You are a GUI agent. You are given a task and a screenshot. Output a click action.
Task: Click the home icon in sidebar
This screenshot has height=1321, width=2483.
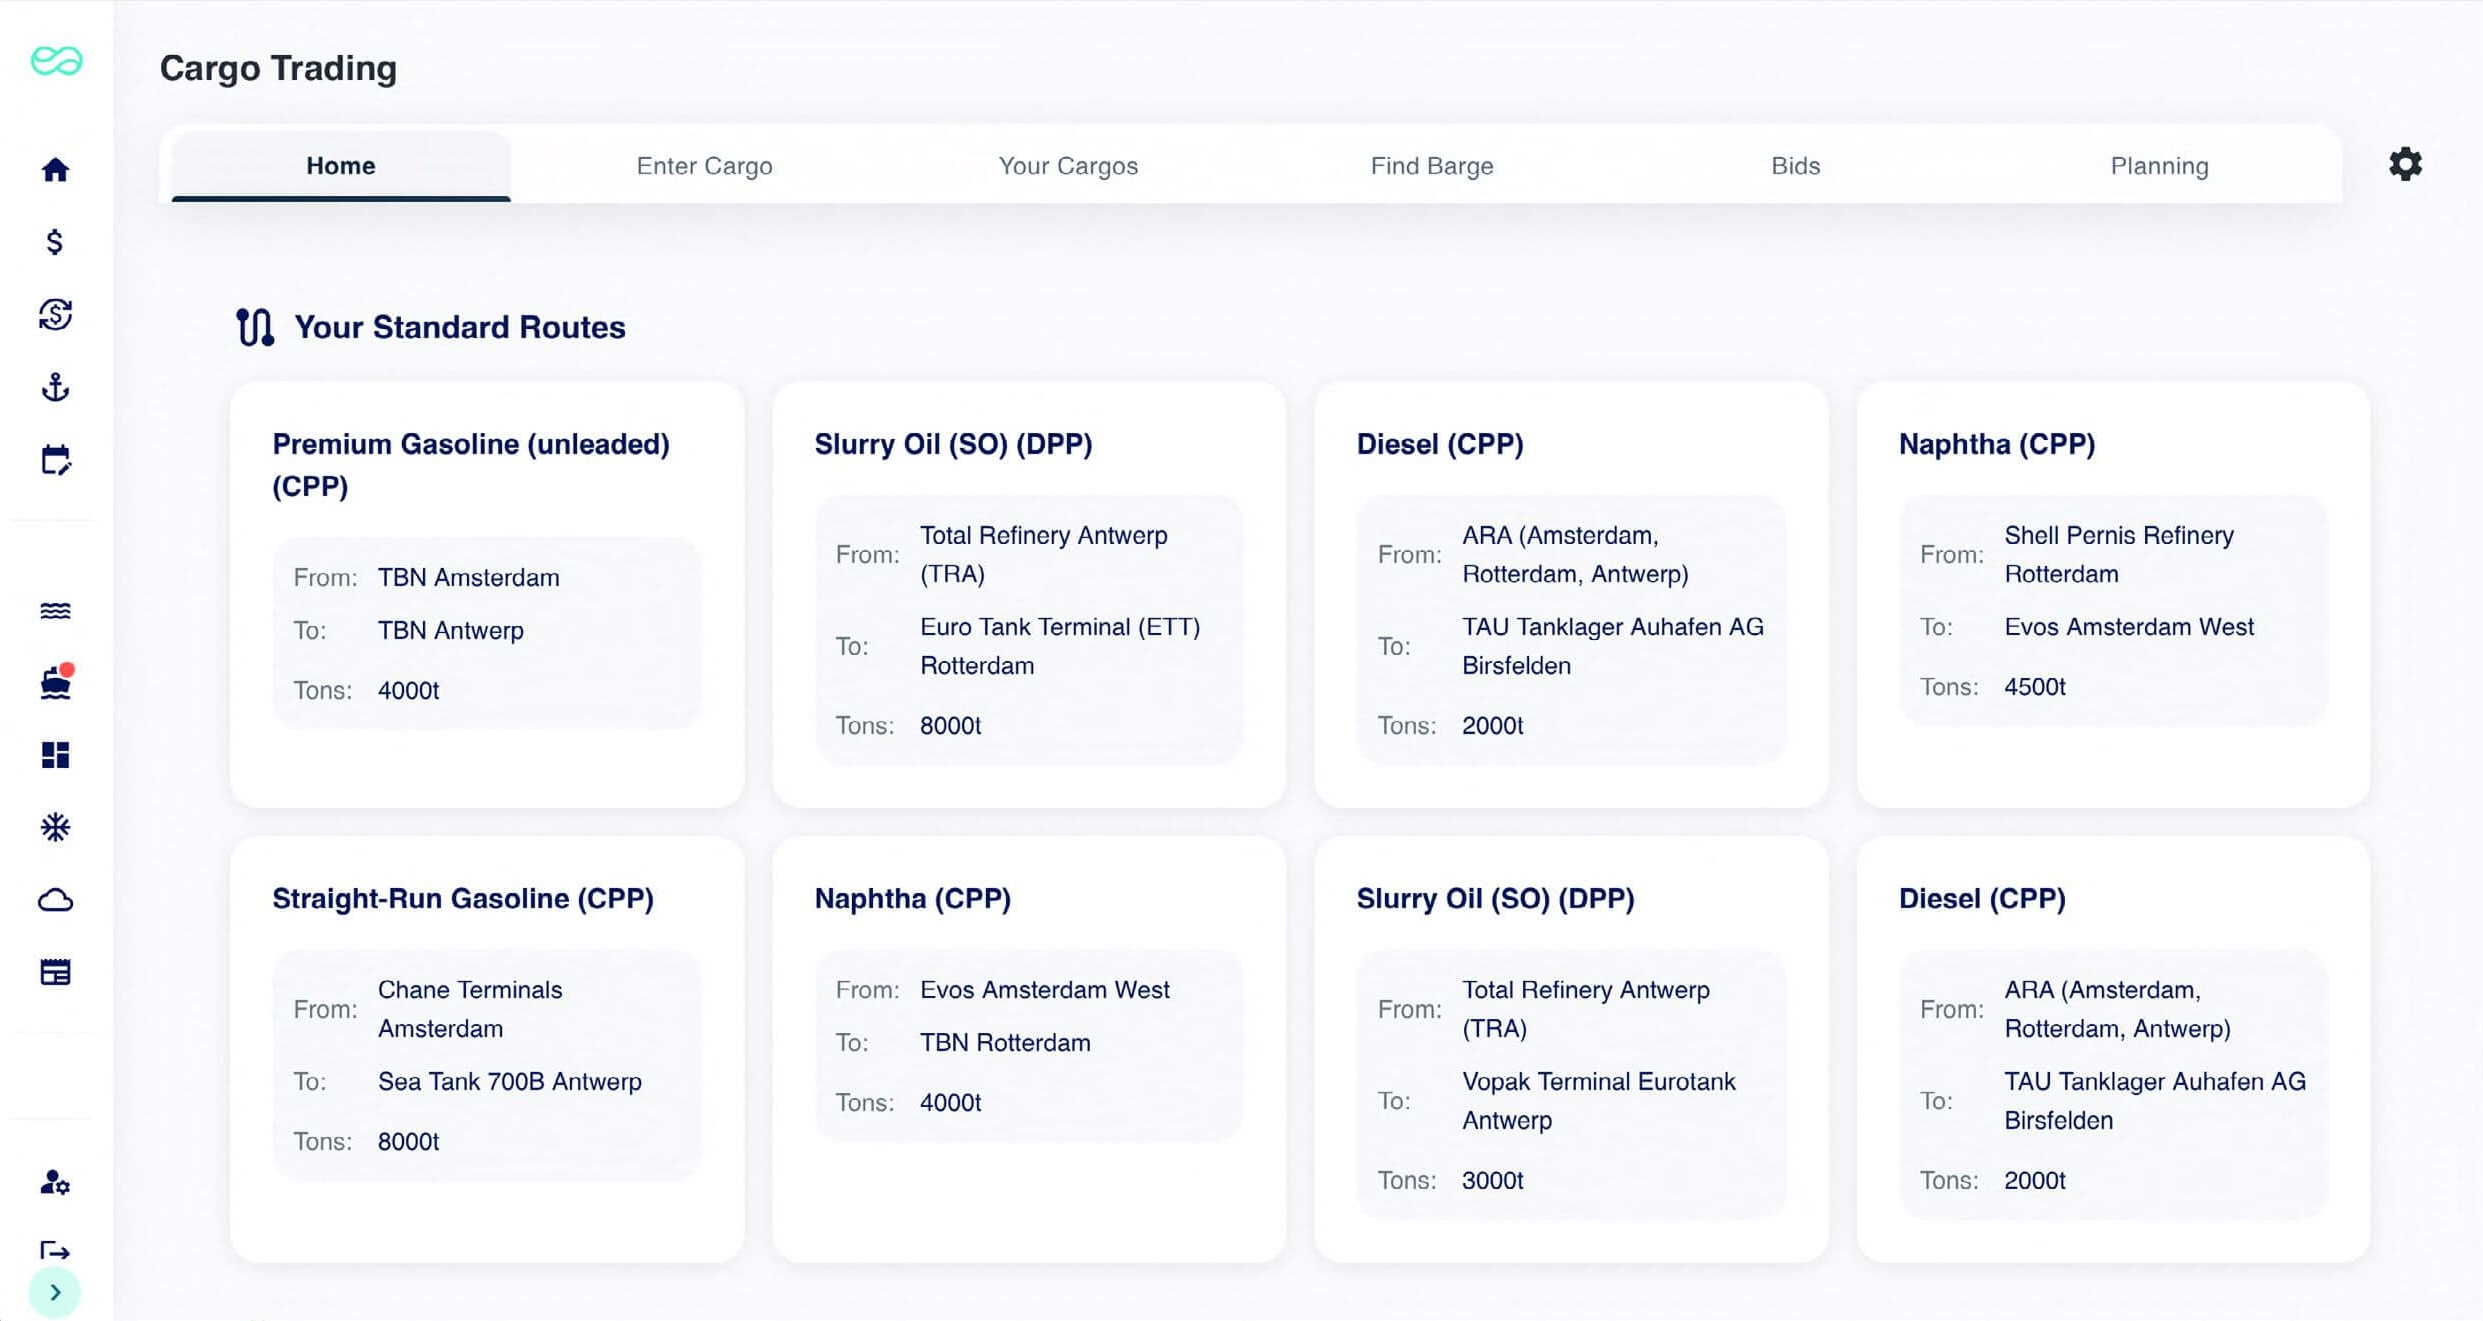point(55,169)
